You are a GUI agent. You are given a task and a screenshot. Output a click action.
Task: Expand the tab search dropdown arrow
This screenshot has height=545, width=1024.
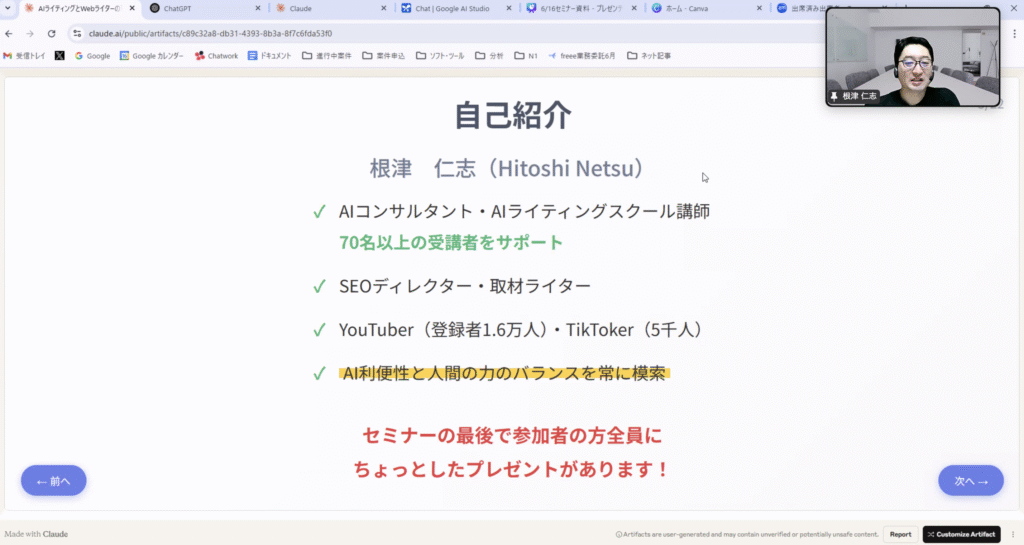tap(9, 8)
